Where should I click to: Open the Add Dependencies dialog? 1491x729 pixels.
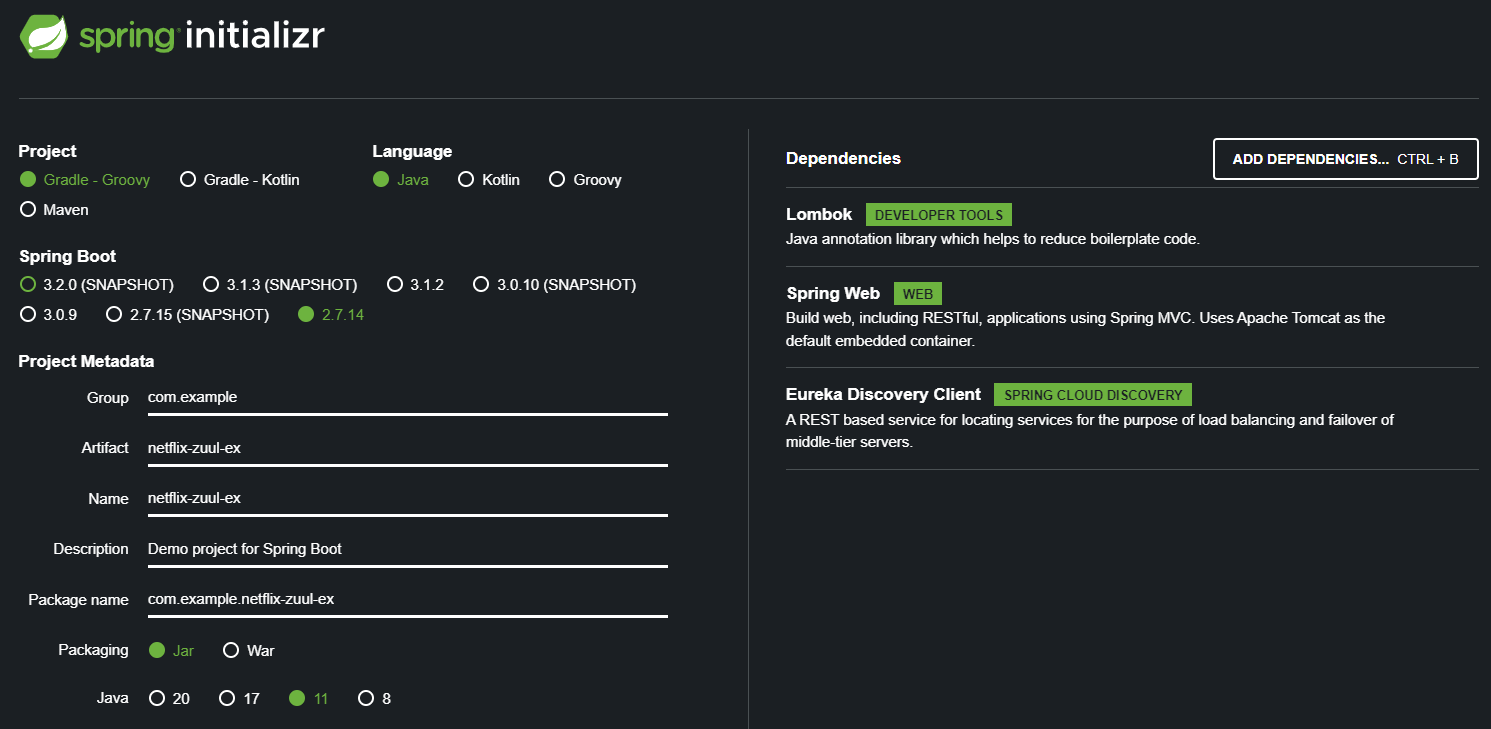point(1345,159)
